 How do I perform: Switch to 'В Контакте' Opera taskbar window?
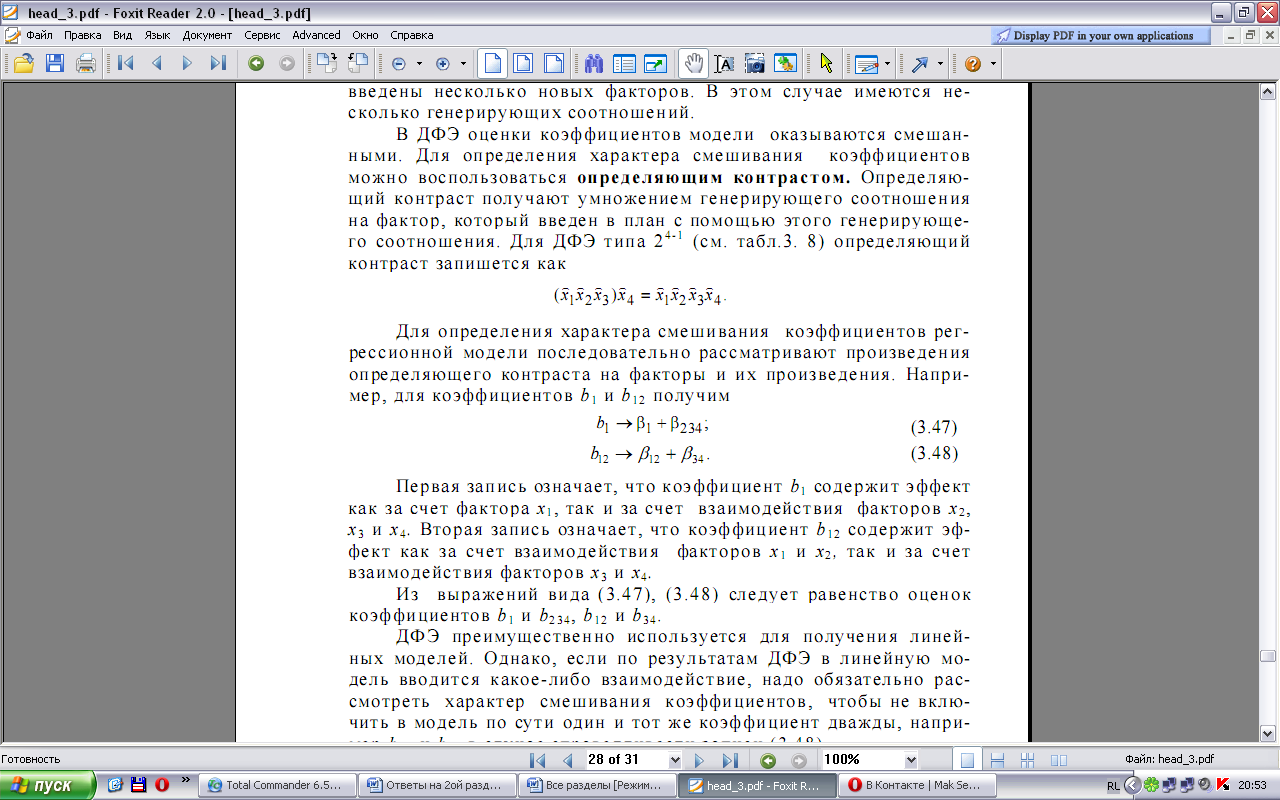917,785
